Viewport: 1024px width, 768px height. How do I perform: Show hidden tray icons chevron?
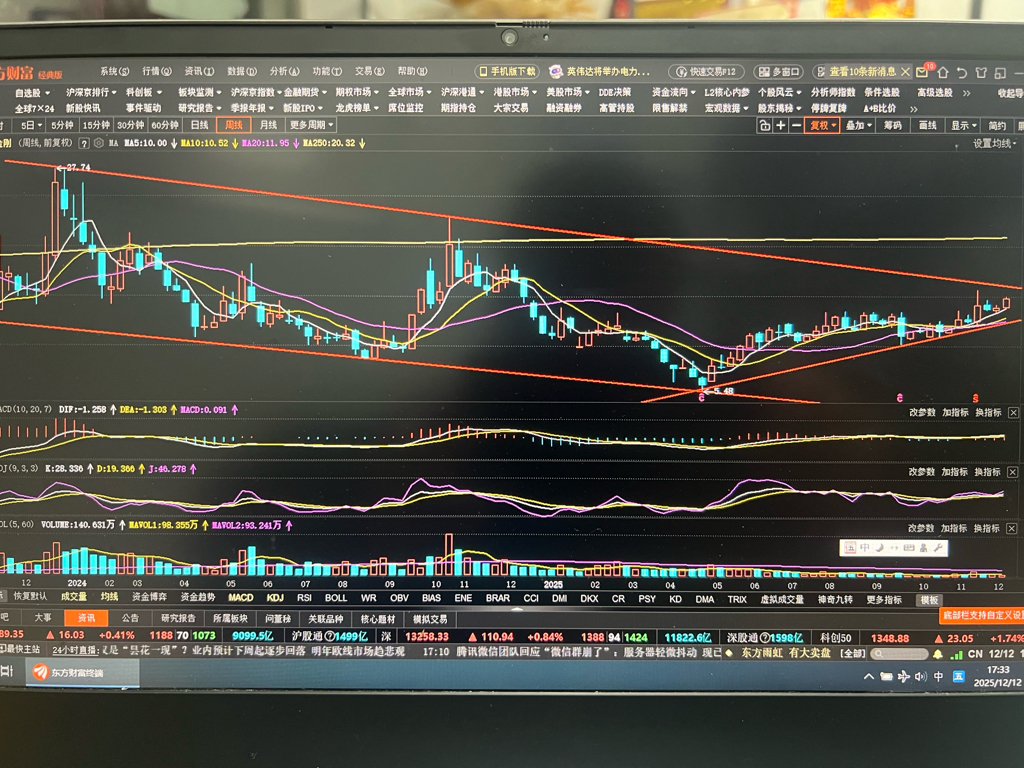tap(869, 677)
